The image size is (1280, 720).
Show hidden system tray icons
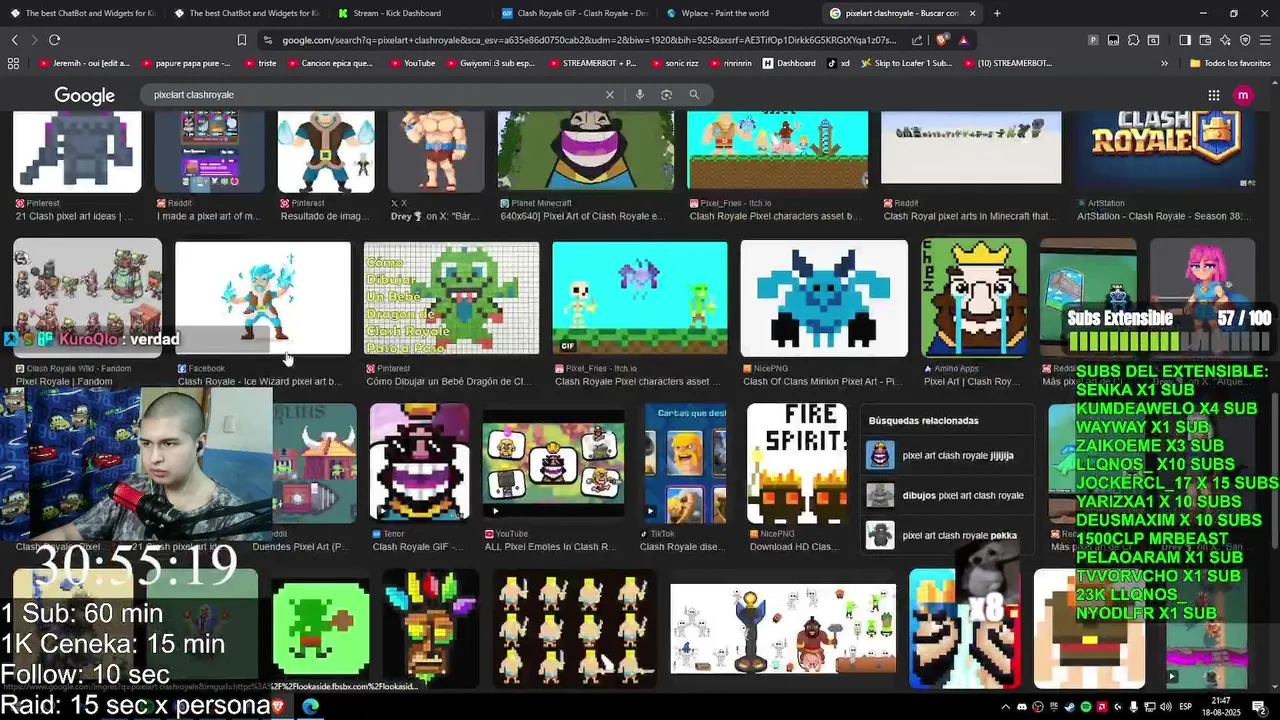pyautogui.click(x=1007, y=707)
